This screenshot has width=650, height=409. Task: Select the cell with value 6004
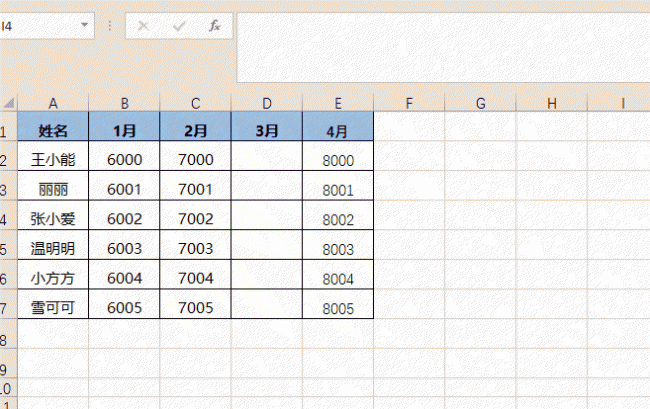click(x=124, y=274)
